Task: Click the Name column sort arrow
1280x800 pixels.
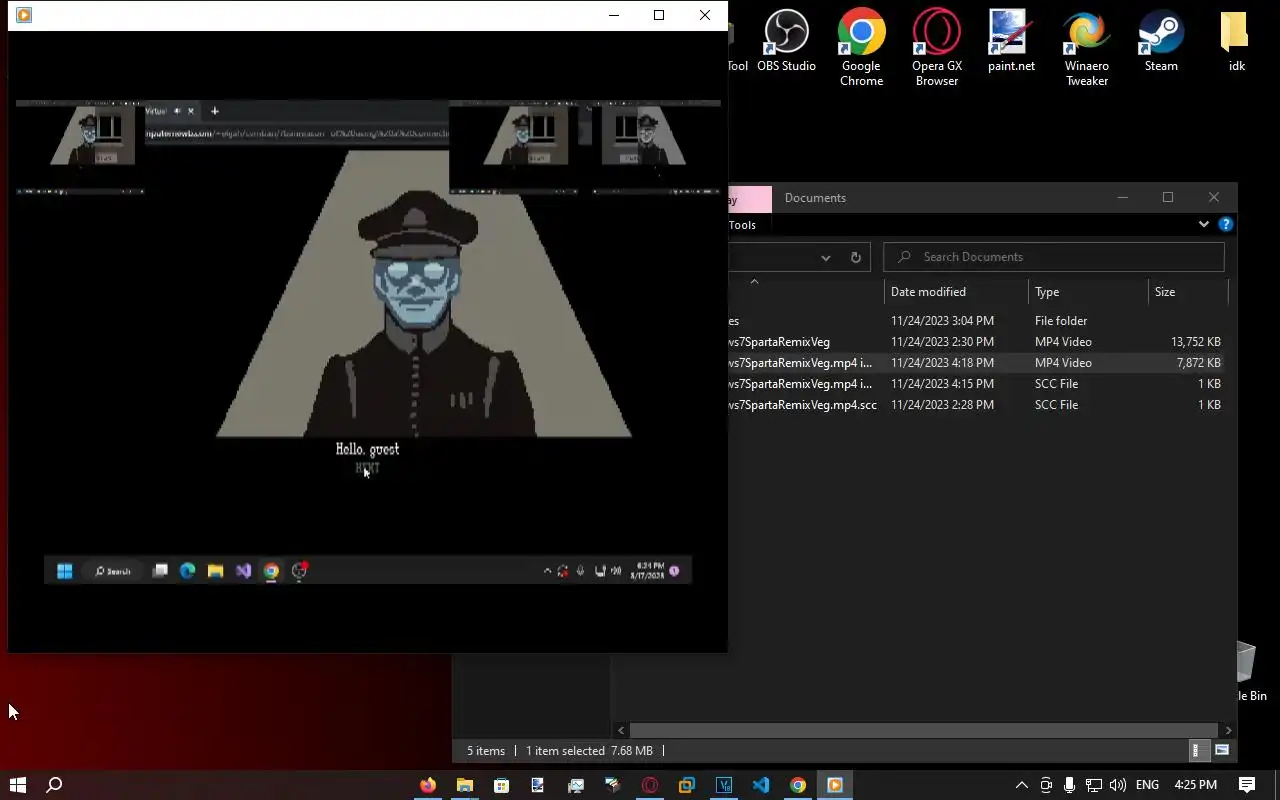Action: pos(754,281)
